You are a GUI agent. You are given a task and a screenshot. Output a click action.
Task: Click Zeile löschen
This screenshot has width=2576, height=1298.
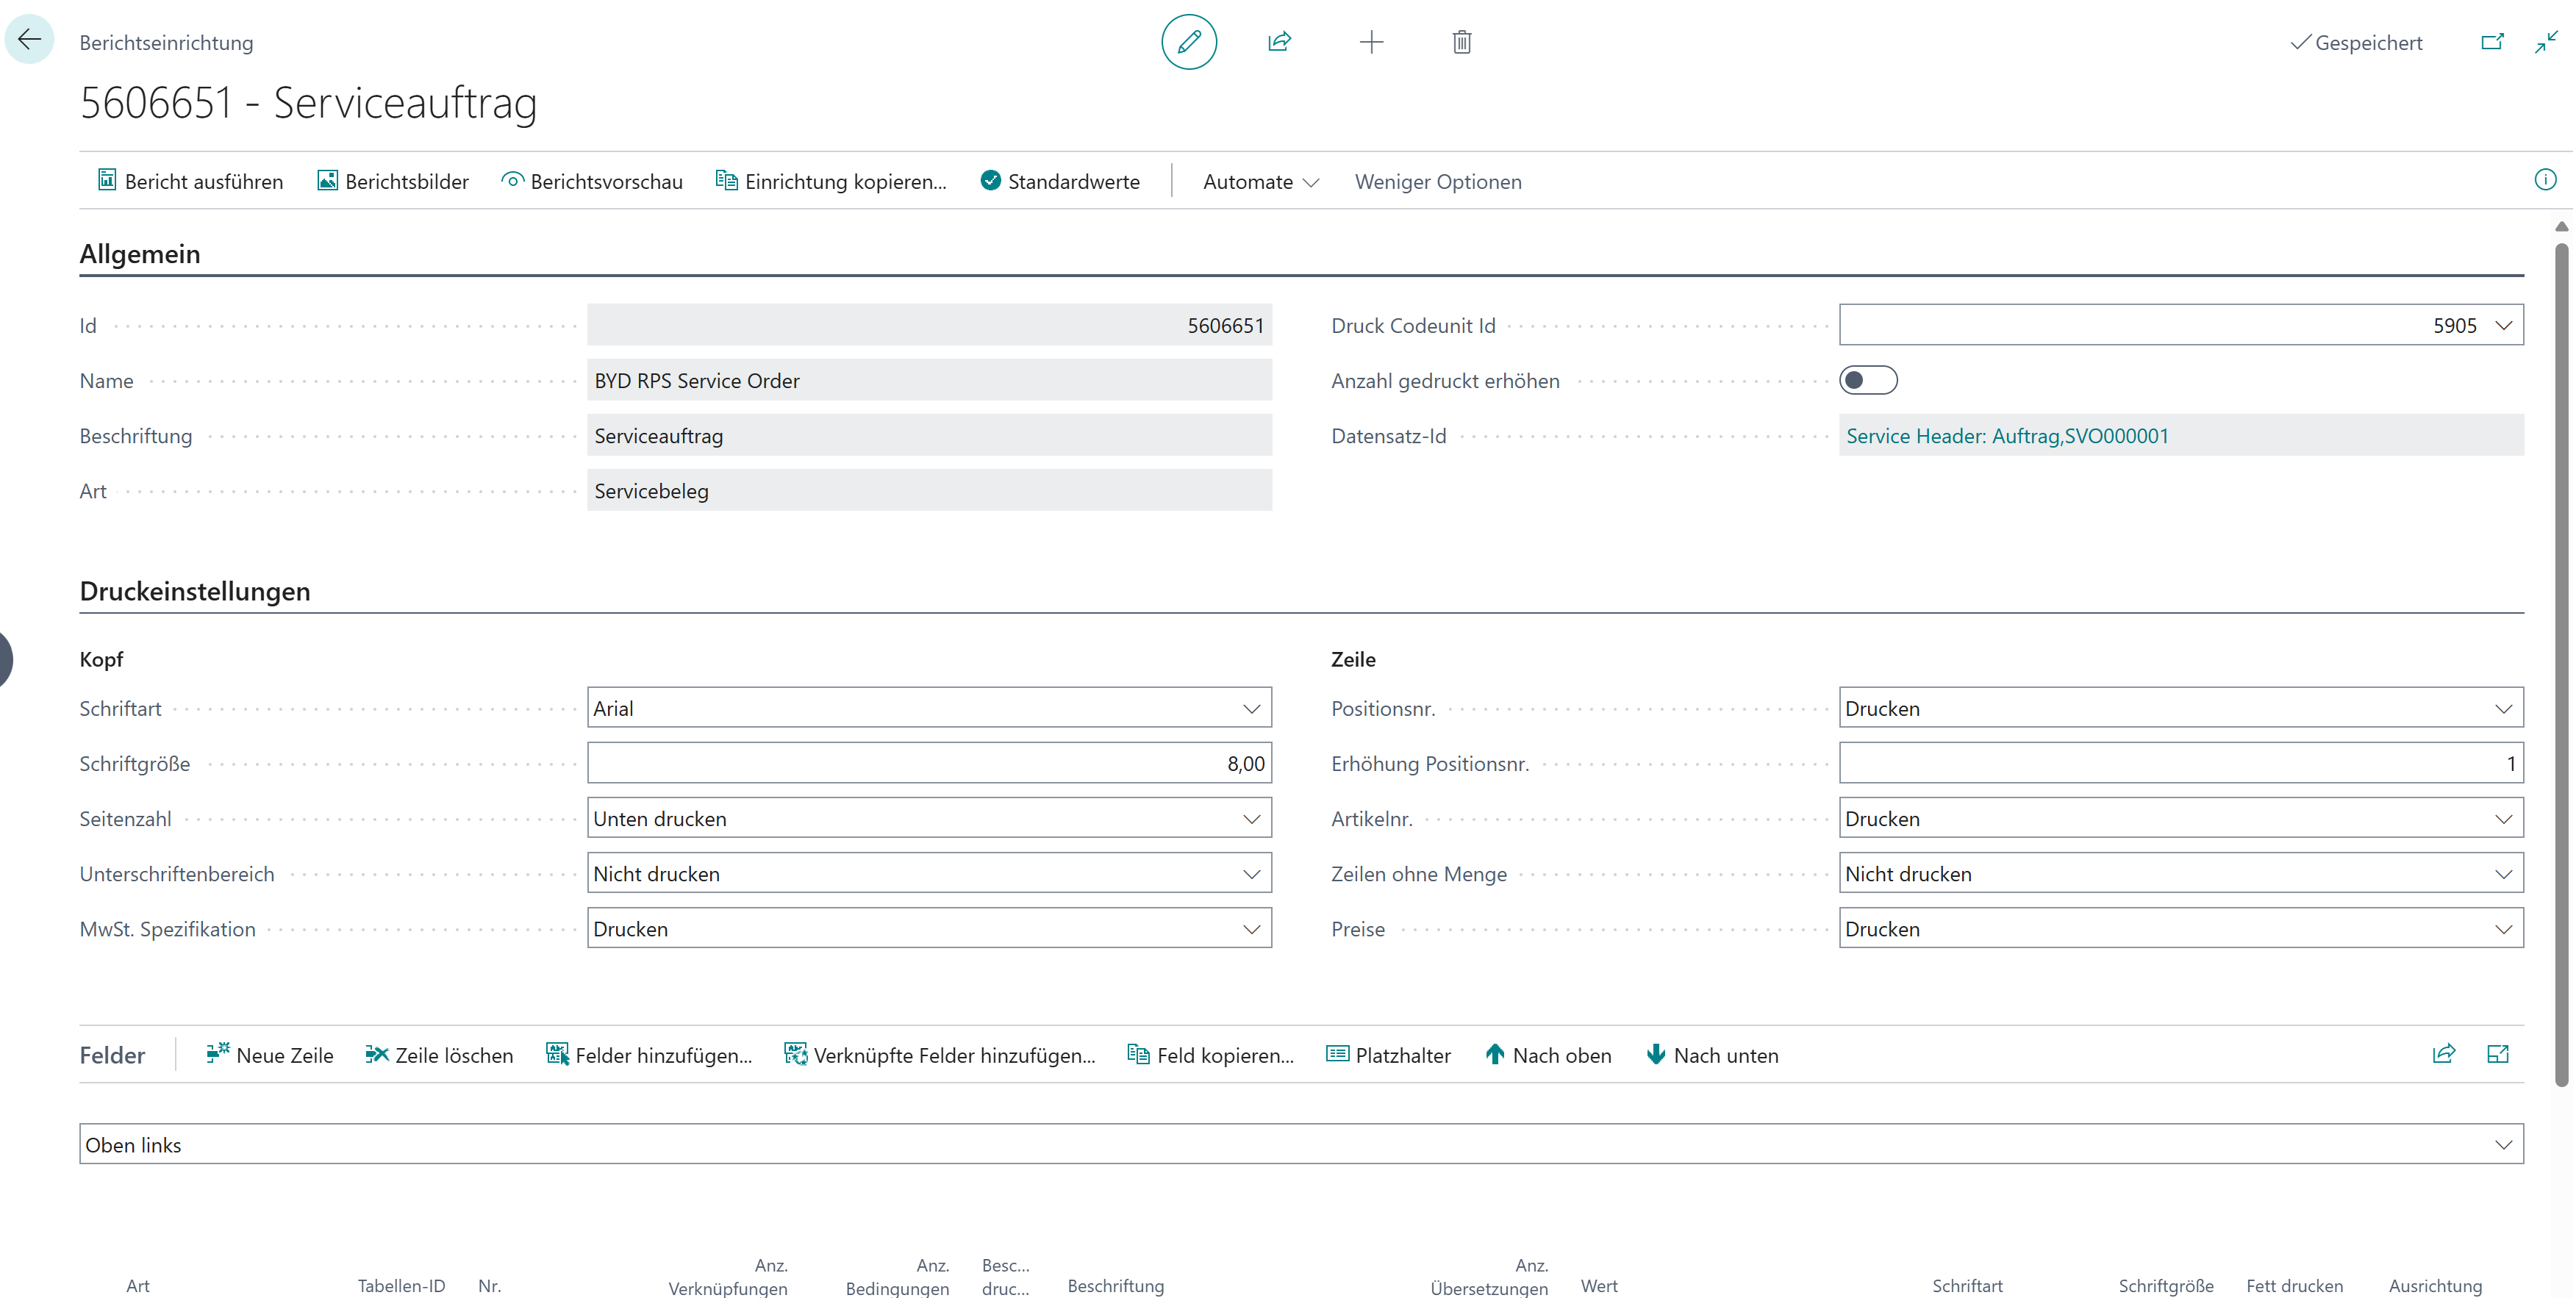pyautogui.click(x=439, y=1055)
